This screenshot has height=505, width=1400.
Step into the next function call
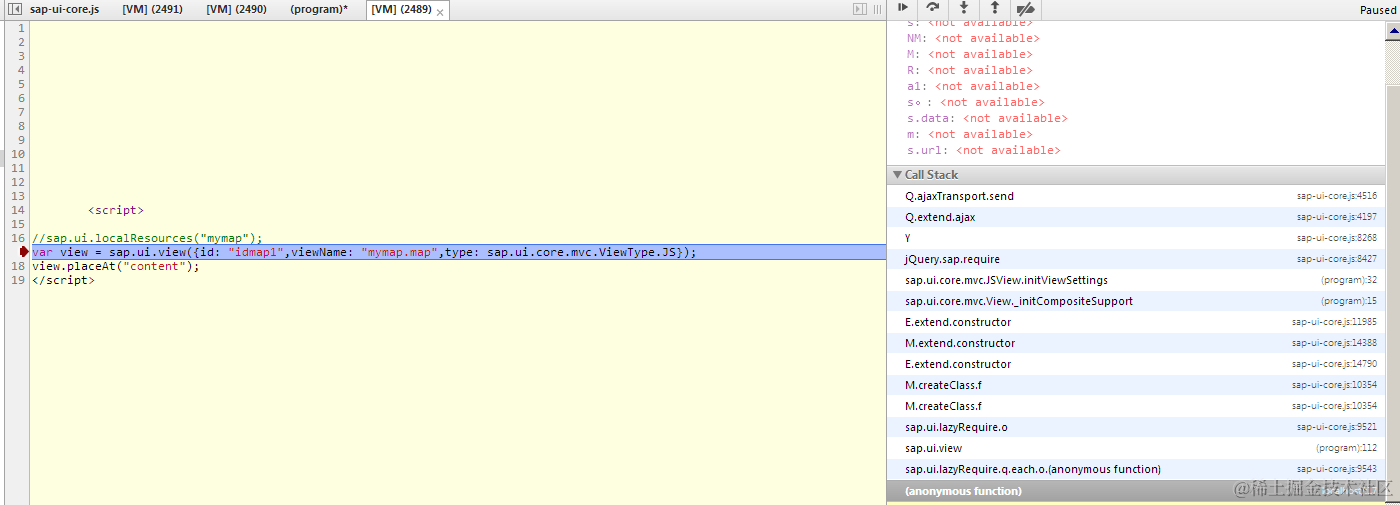point(964,8)
